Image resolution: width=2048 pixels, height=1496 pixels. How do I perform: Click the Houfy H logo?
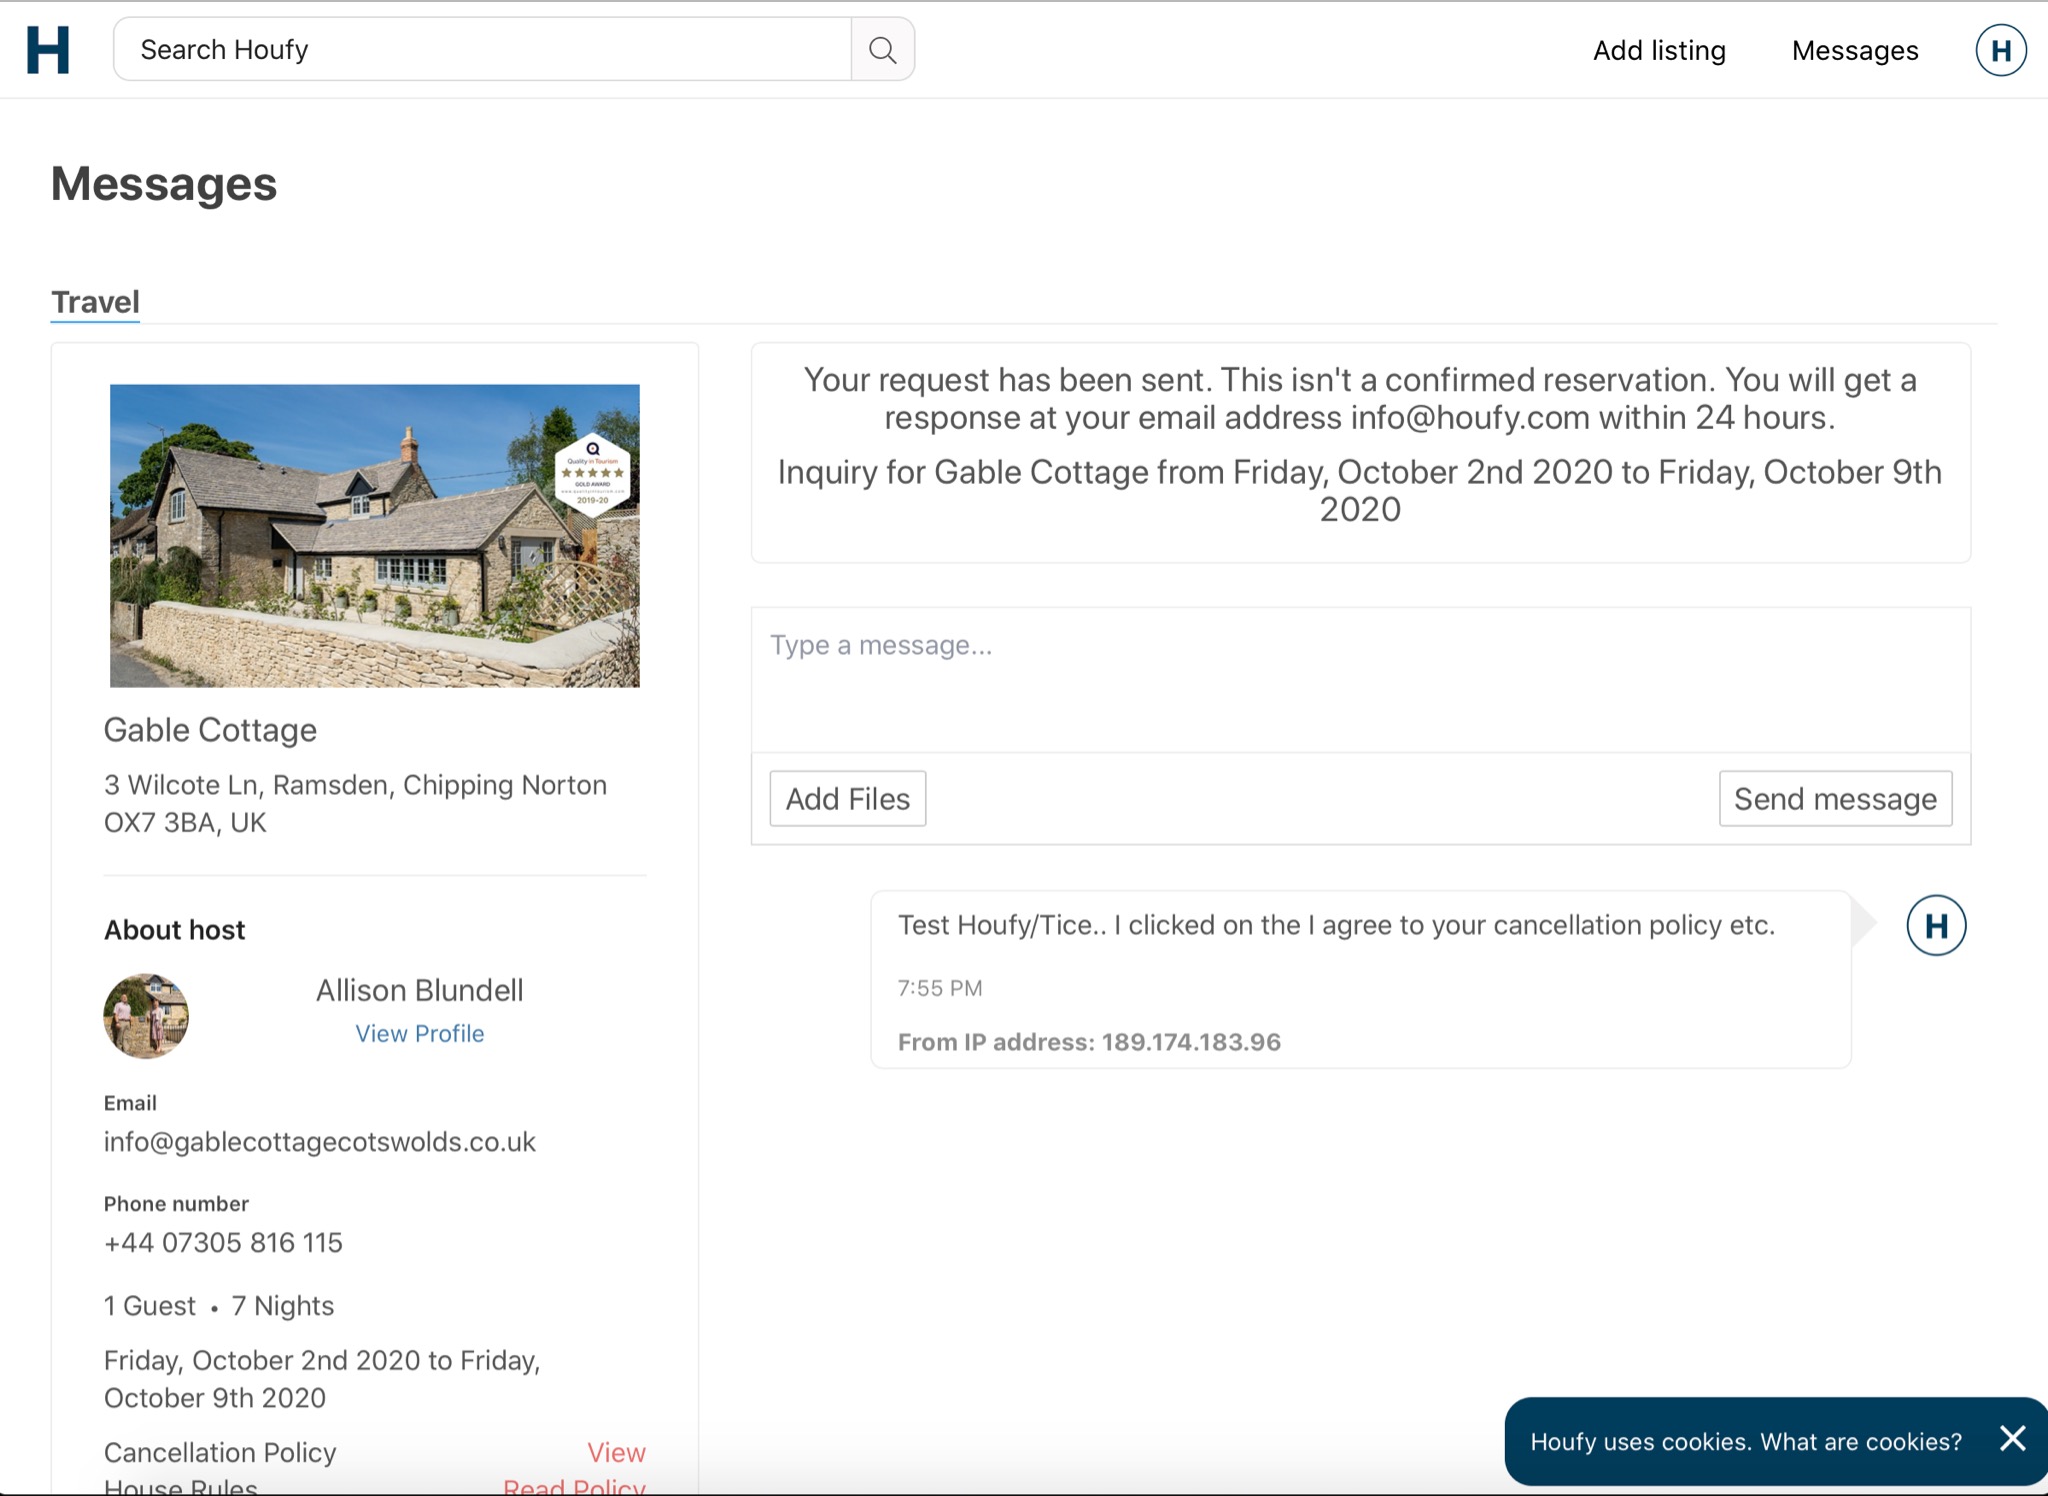click(47, 50)
